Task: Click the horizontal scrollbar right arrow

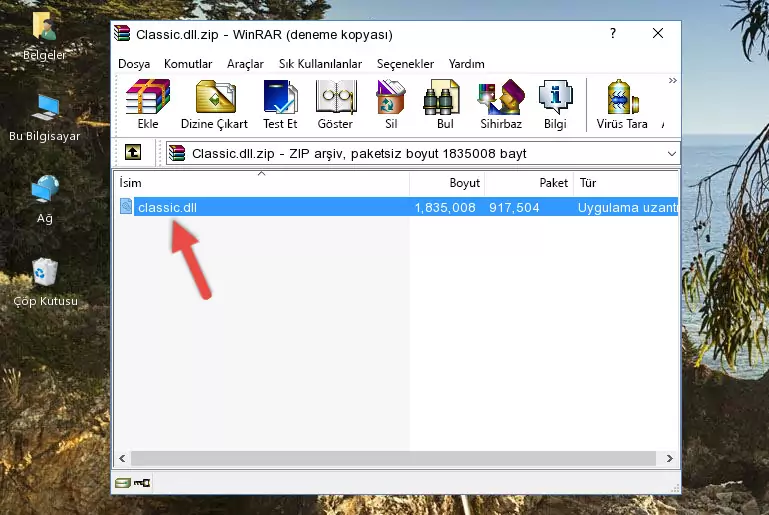Action: coord(669,459)
